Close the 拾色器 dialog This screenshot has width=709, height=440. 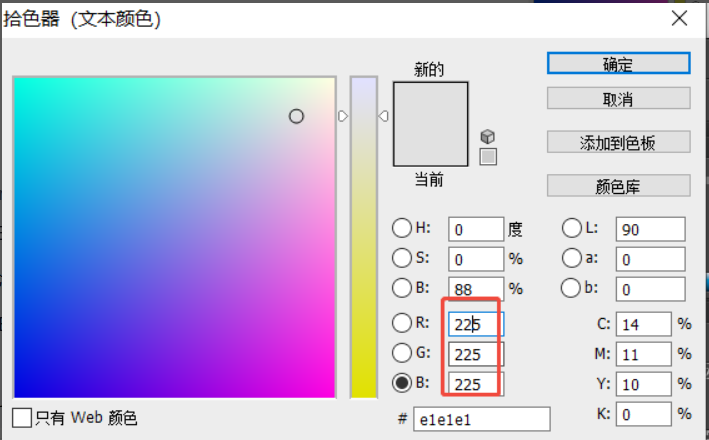click(680, 19)
